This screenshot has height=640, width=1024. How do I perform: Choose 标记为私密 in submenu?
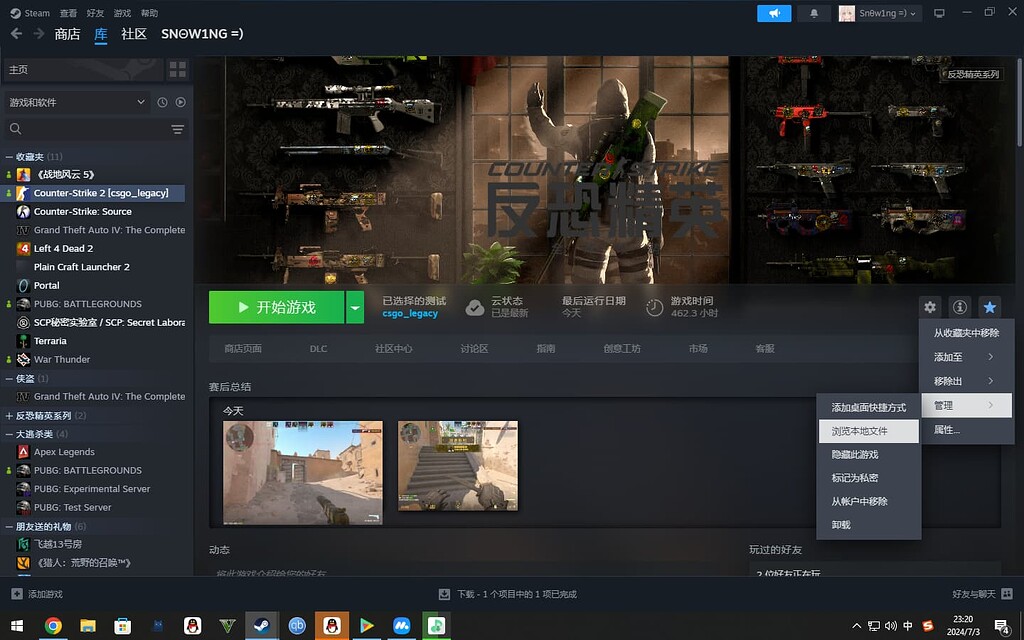click(x=869, y=478)
